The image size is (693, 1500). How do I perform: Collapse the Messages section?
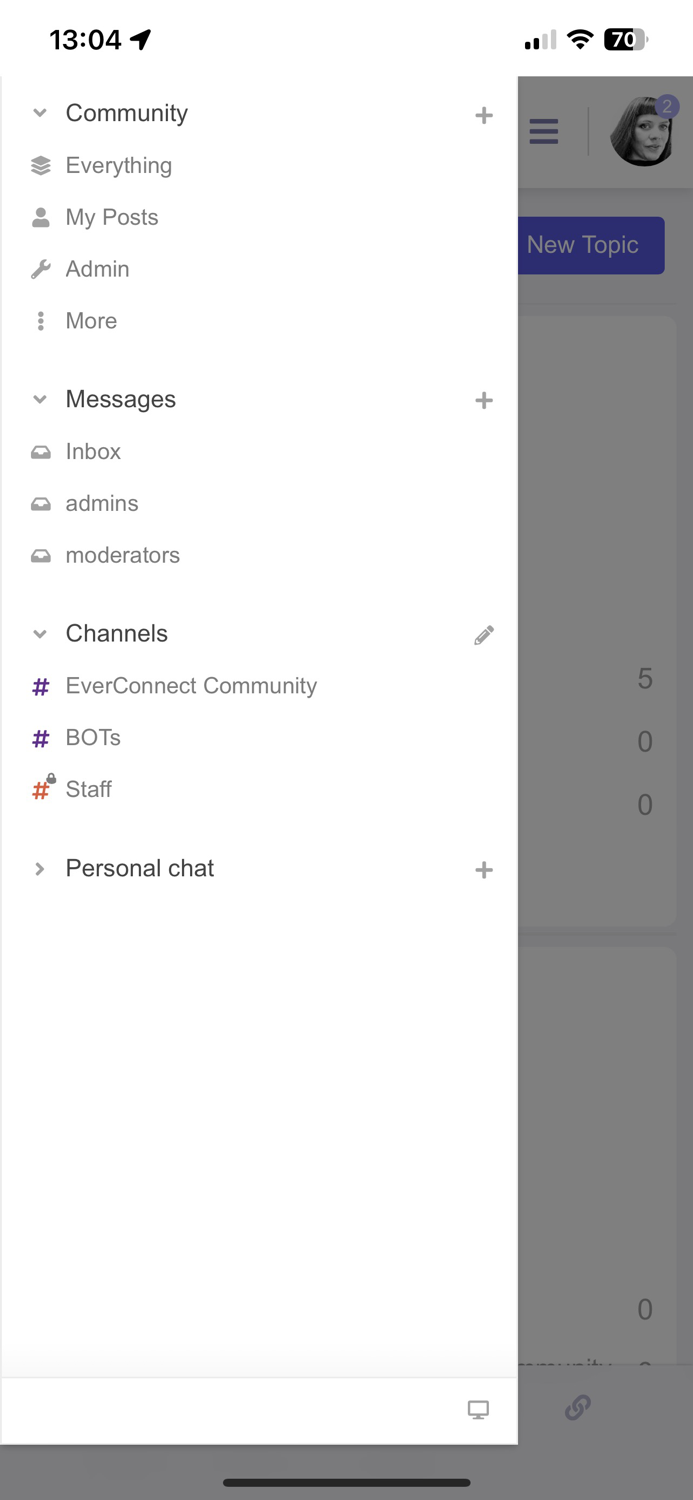coord(40,399)
